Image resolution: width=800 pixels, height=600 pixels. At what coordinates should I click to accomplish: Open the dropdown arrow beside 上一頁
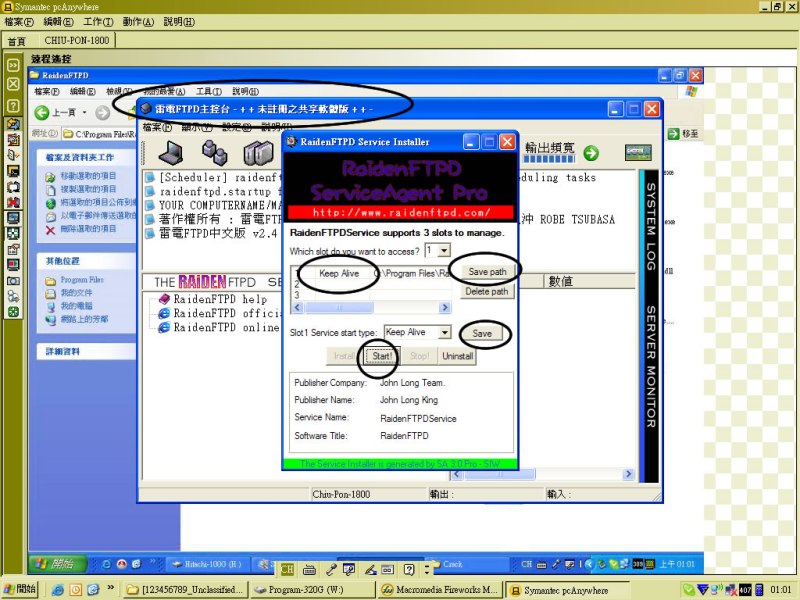(84, 112)
